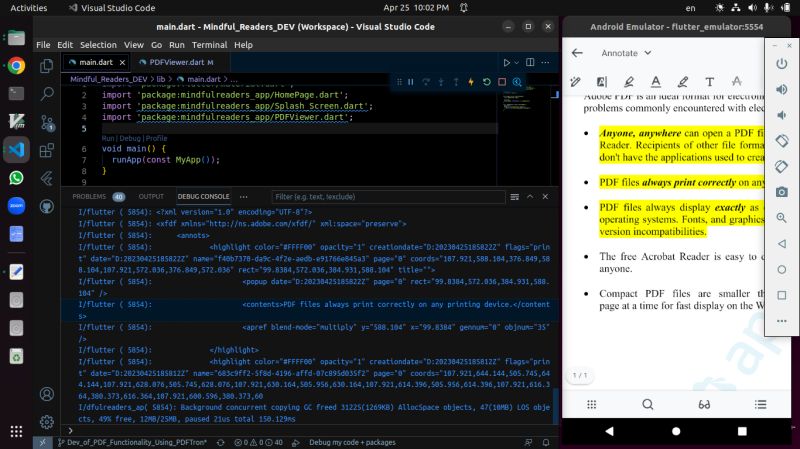Close the main.dart tab
800x449 pixels.
point(122,62)
